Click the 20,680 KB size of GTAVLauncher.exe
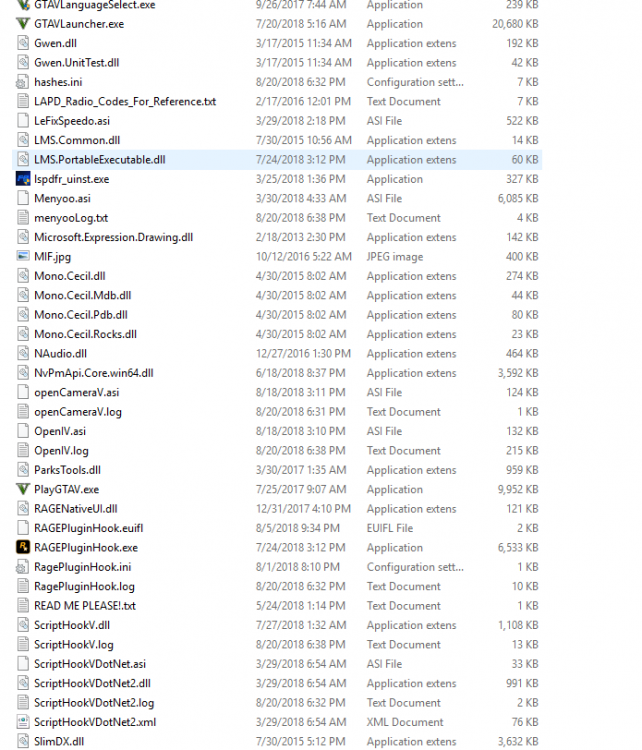This screenshot has height=750, width=642. point(515,23)
